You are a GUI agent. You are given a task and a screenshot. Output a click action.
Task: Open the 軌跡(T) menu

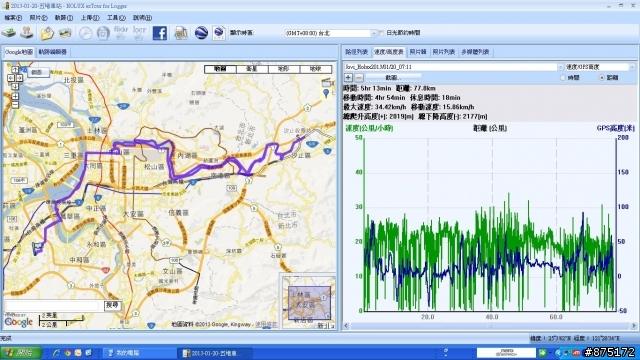click(x=64, y=18)
